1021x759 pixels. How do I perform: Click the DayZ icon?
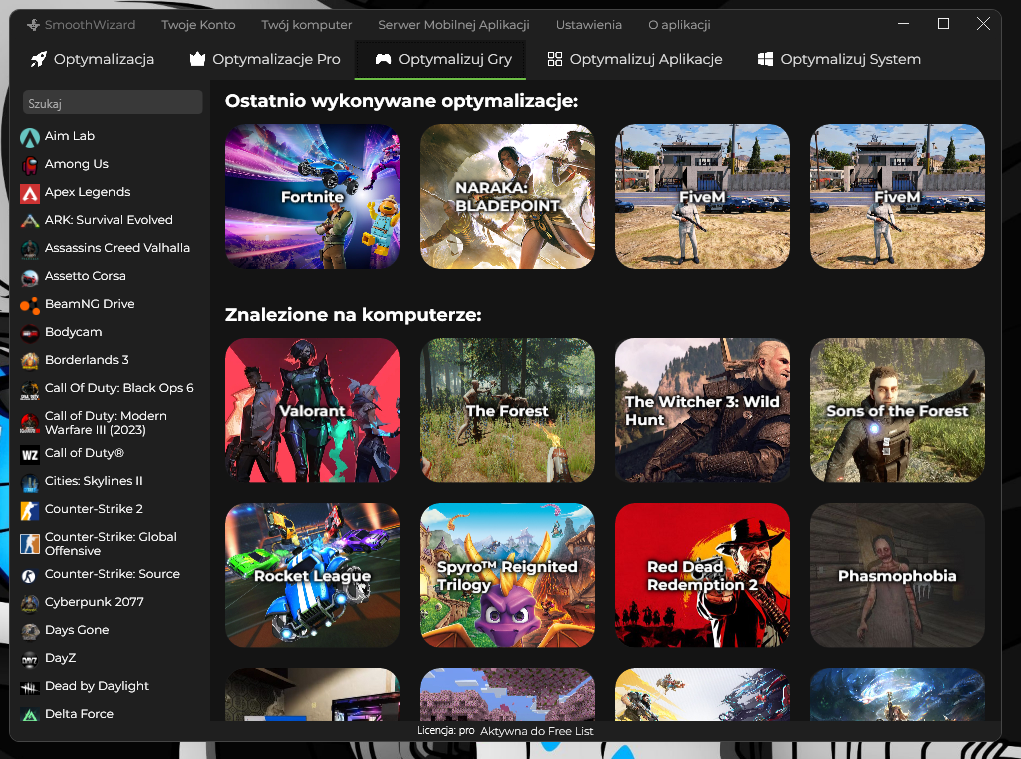tap(30, 659)
